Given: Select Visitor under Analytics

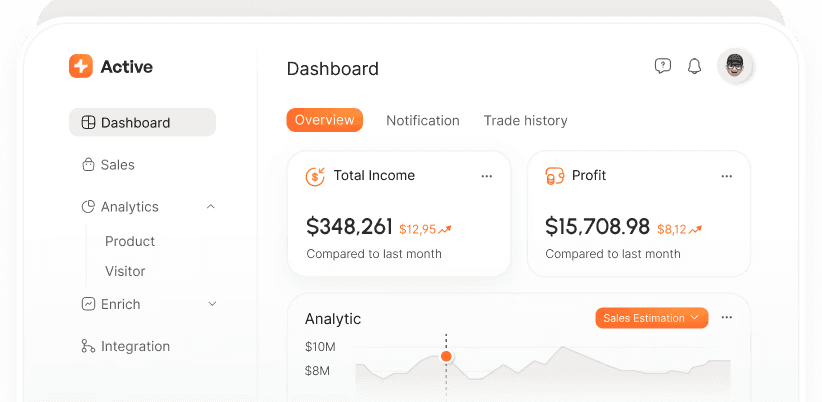Looking at the screenshot, I should (125, 271).
